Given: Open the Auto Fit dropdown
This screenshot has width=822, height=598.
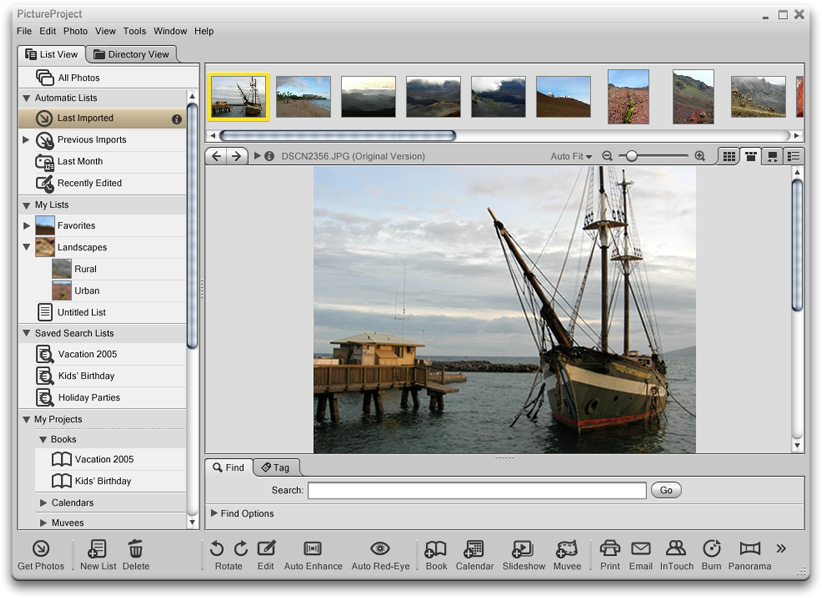Looking at the screenshot, I should (x=571, y=156).
